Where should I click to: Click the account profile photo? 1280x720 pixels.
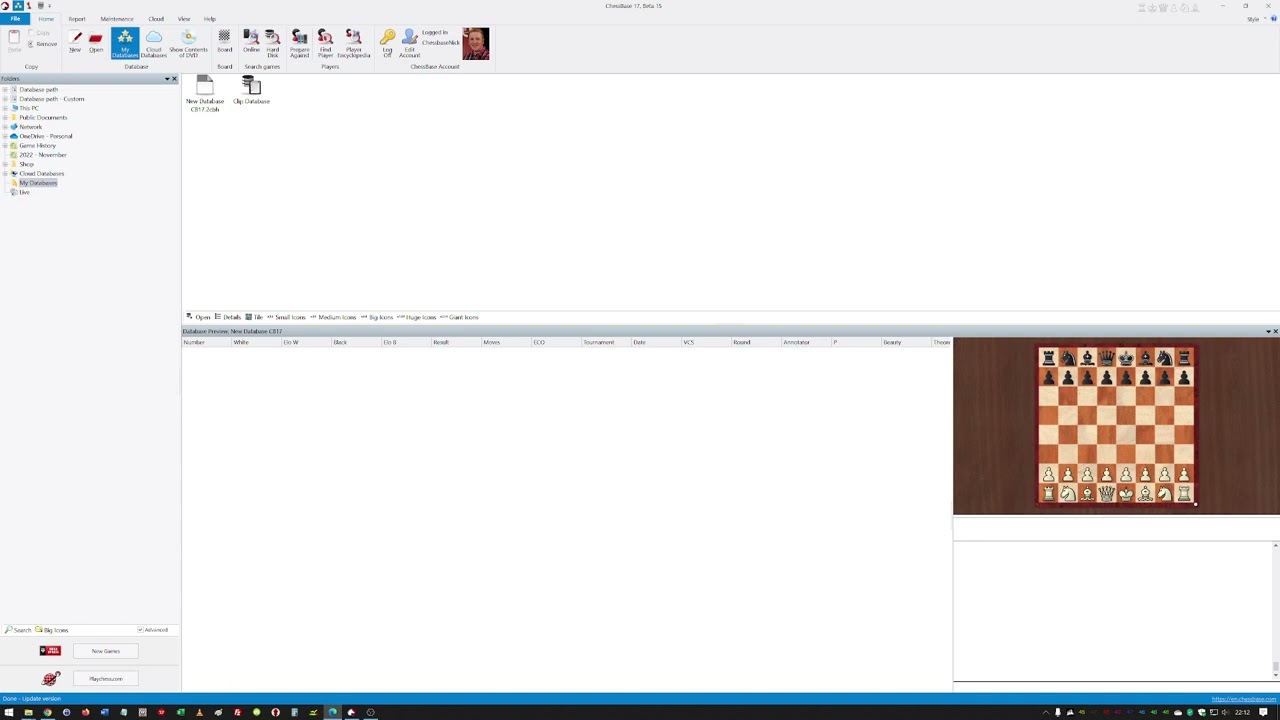[476, 44]
